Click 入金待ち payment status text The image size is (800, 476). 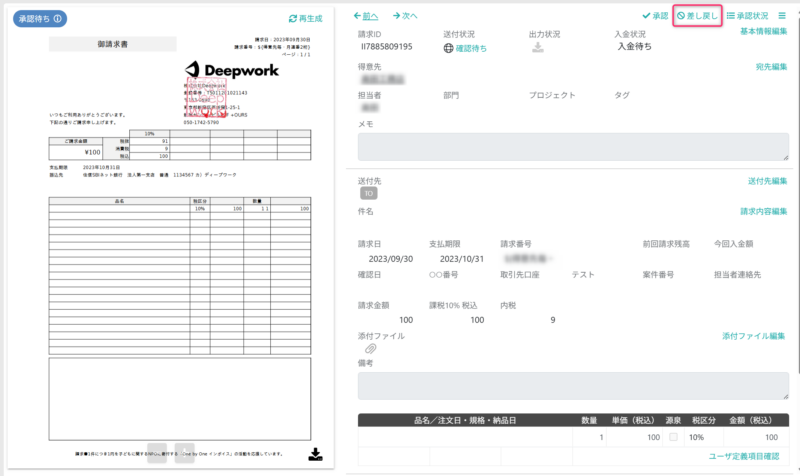coord(634,46)
